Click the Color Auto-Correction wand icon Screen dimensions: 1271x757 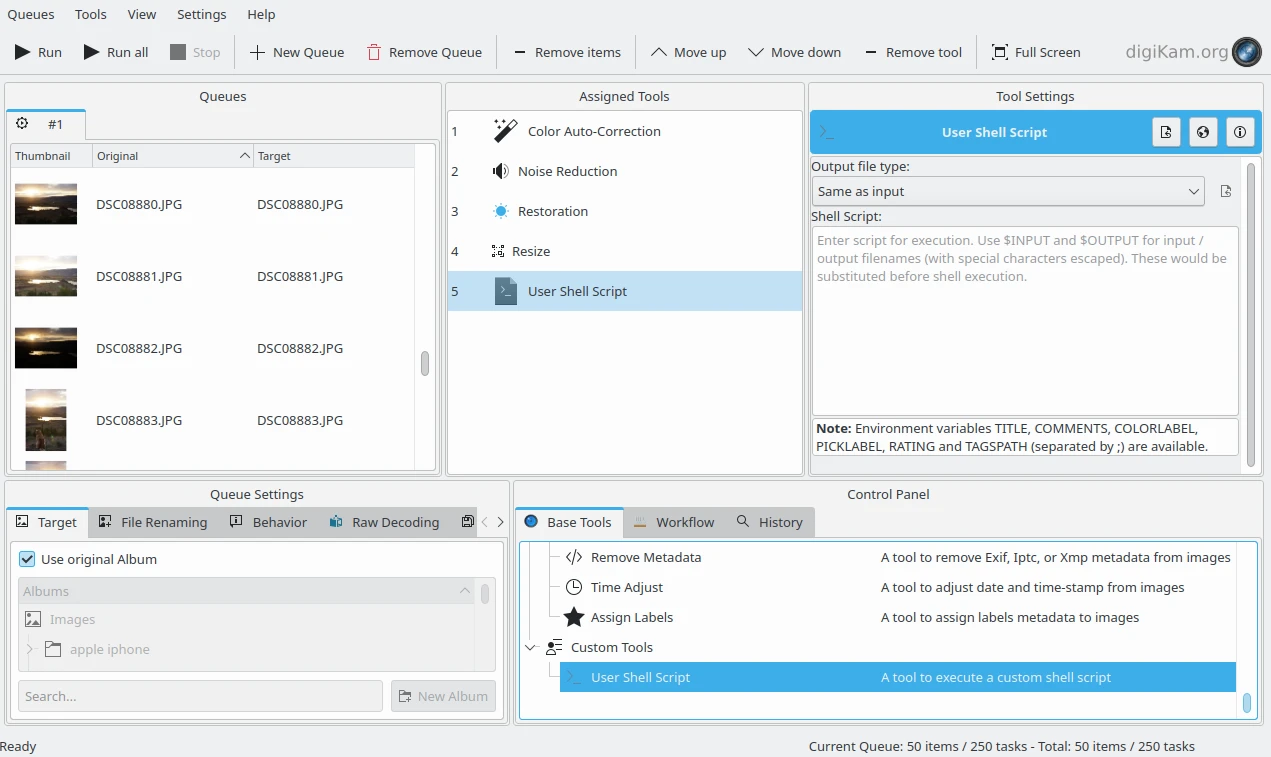click(505, 131)
